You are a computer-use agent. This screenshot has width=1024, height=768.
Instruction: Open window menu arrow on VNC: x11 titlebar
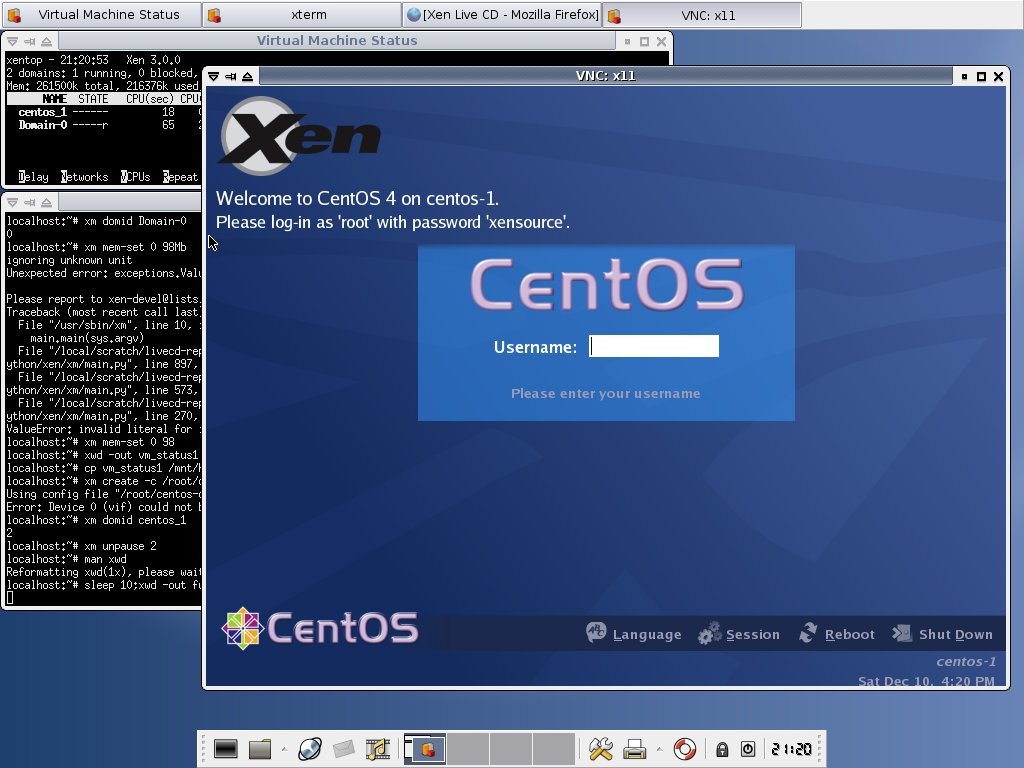pyautogui.click(x=213, y=76)
